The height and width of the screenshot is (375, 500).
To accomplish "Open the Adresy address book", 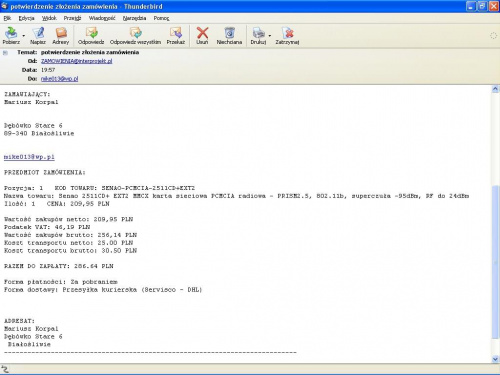I will pyautogui.click(x=61, y=36).
